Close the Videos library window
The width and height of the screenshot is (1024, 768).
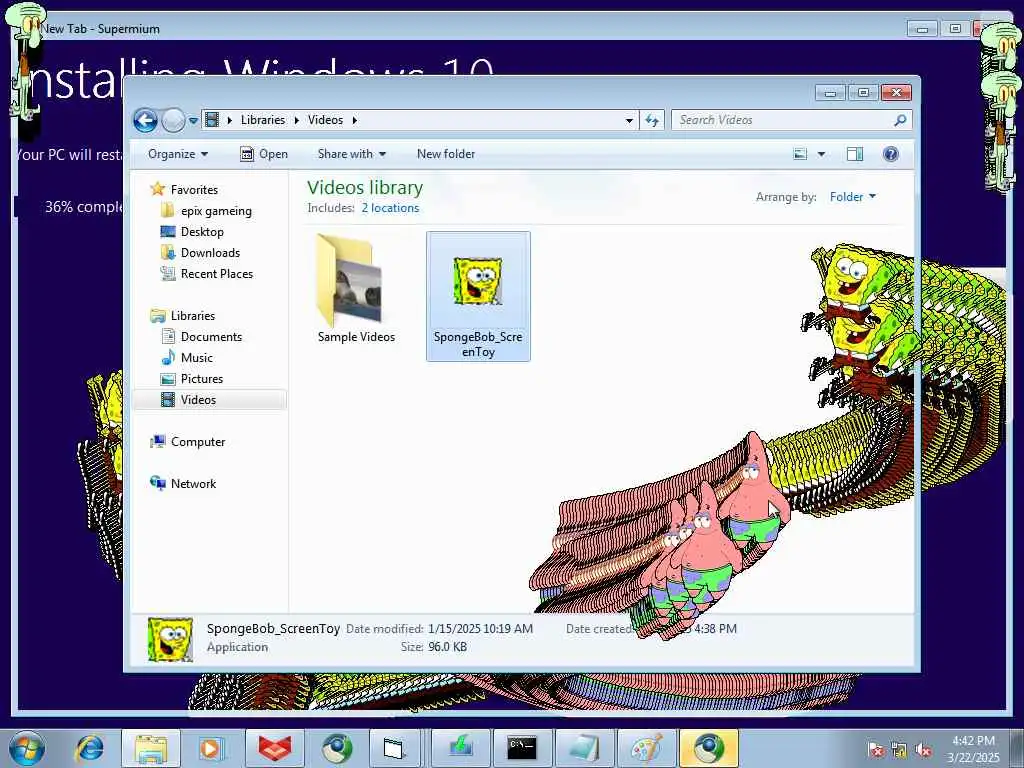[x=896, y=93]
